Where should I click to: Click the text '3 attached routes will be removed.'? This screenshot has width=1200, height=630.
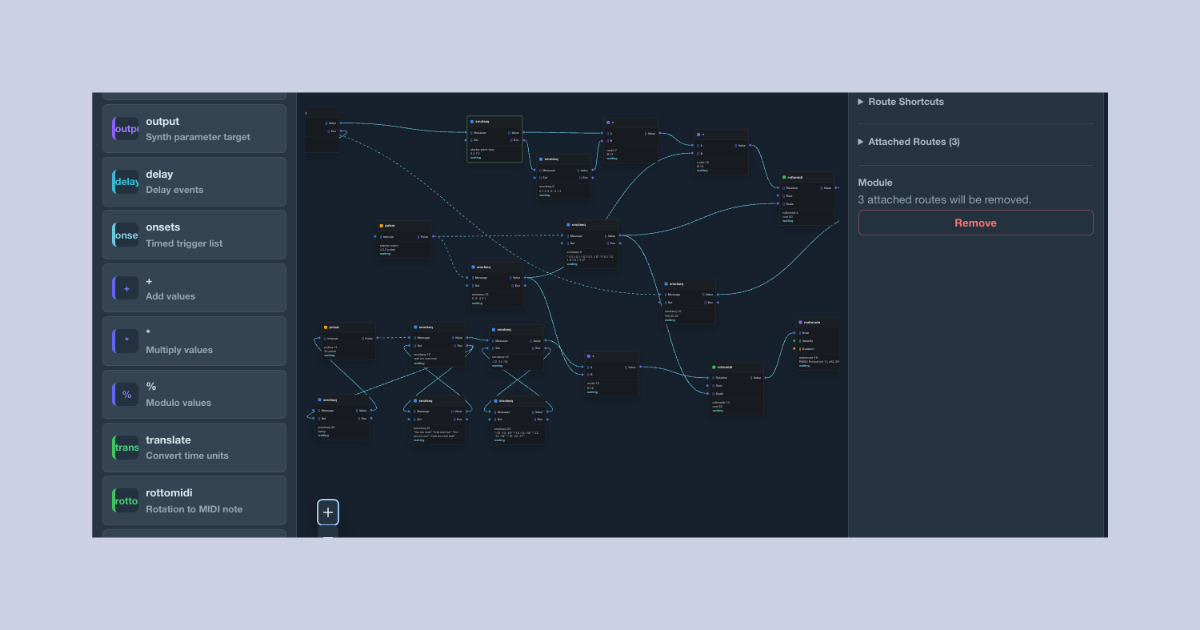pyautogui.click(x=944, y=200)
